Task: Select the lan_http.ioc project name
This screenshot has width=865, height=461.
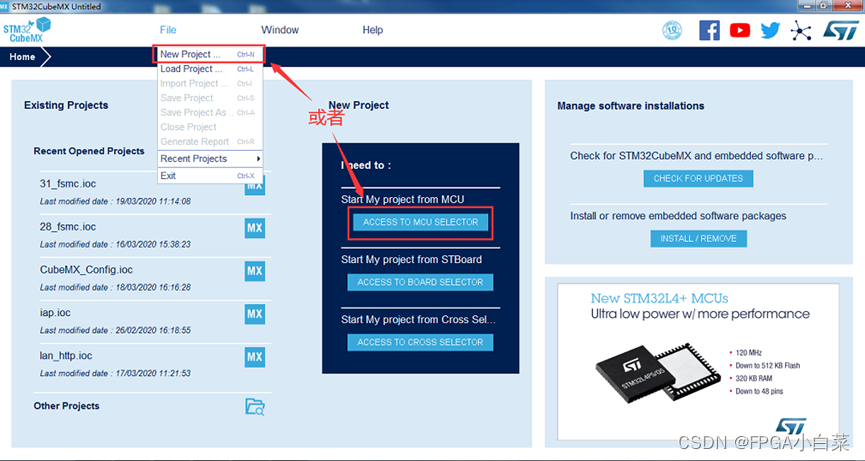Action: (66, 356)
